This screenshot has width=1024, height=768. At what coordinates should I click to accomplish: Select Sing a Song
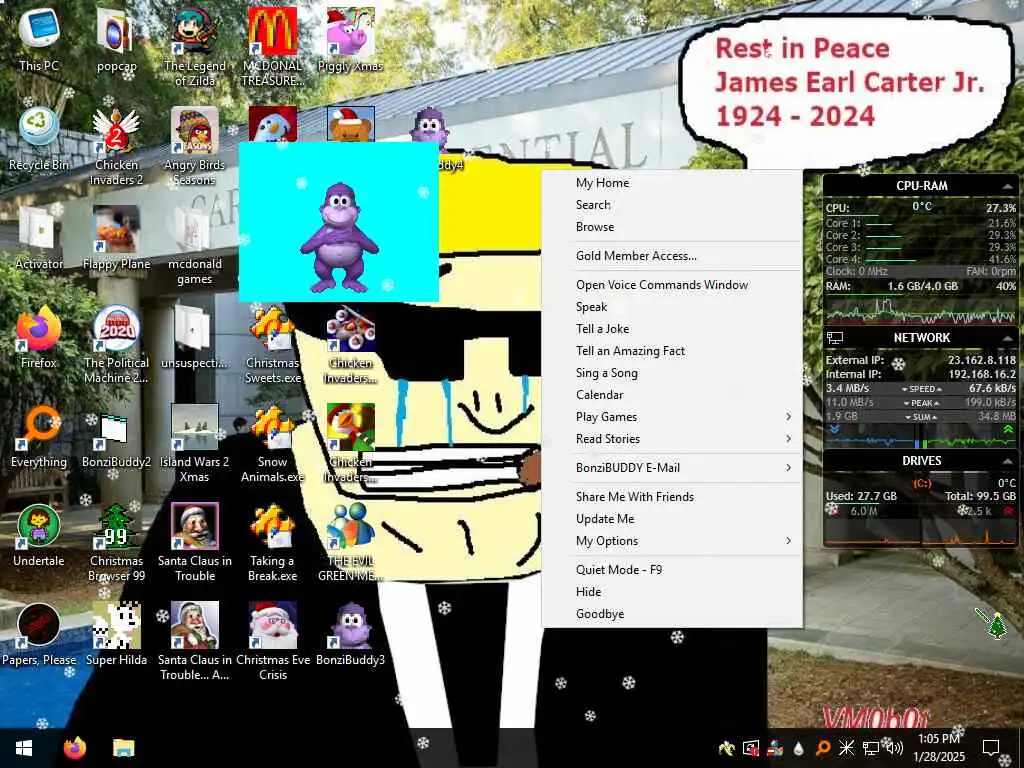(673, 373)
